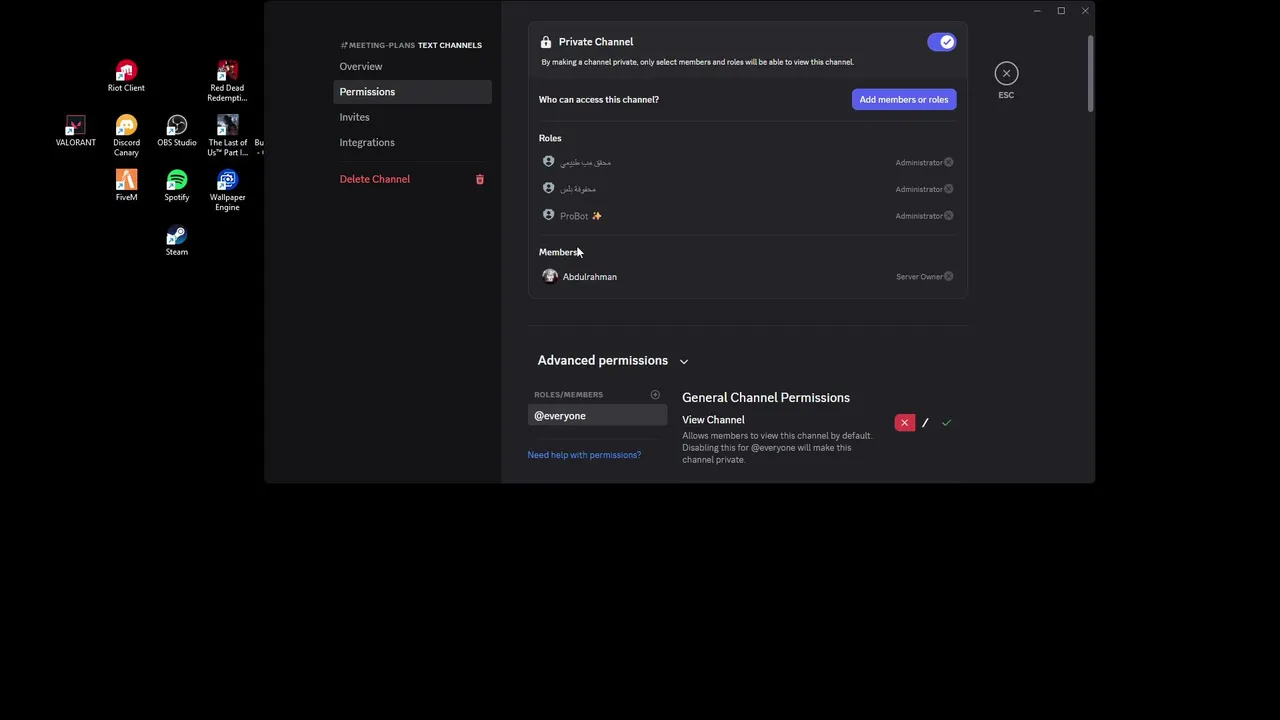Open the Overview settings tab

pos(361,66)
